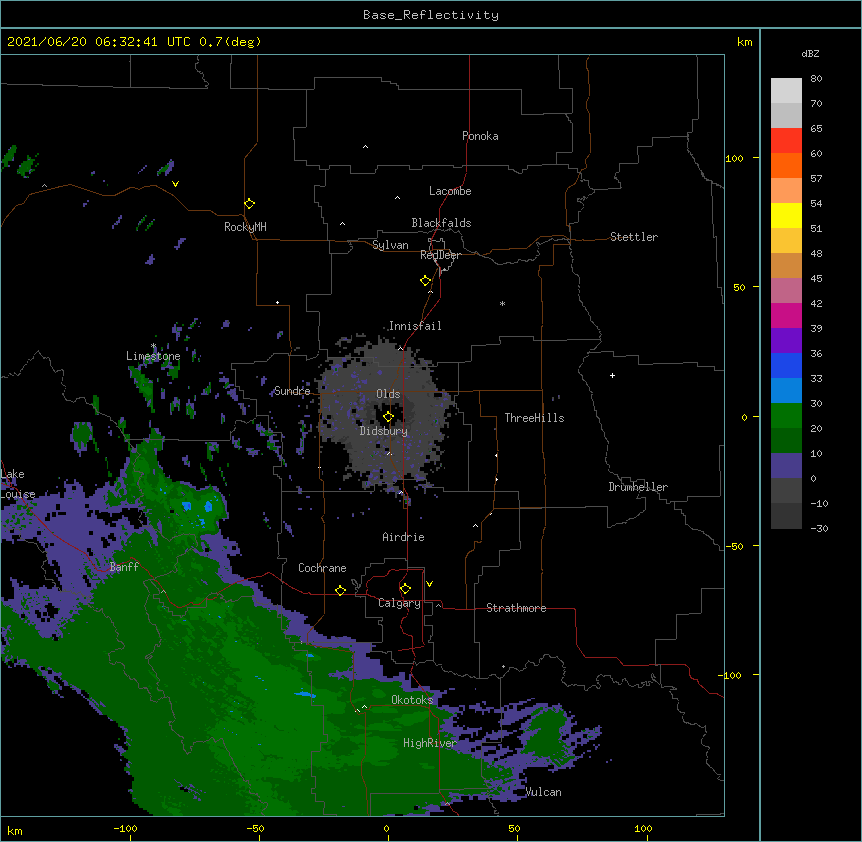Pick the light blue 30-33 dBZ legend swatch
Screen dimensions: 862x842
pyautogui.click(x=786, y=391)
